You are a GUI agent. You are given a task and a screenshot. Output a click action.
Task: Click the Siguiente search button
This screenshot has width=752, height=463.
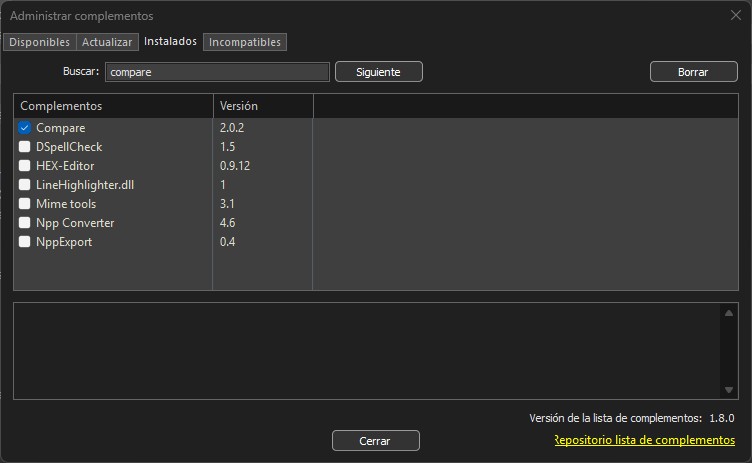pos(378,72)
